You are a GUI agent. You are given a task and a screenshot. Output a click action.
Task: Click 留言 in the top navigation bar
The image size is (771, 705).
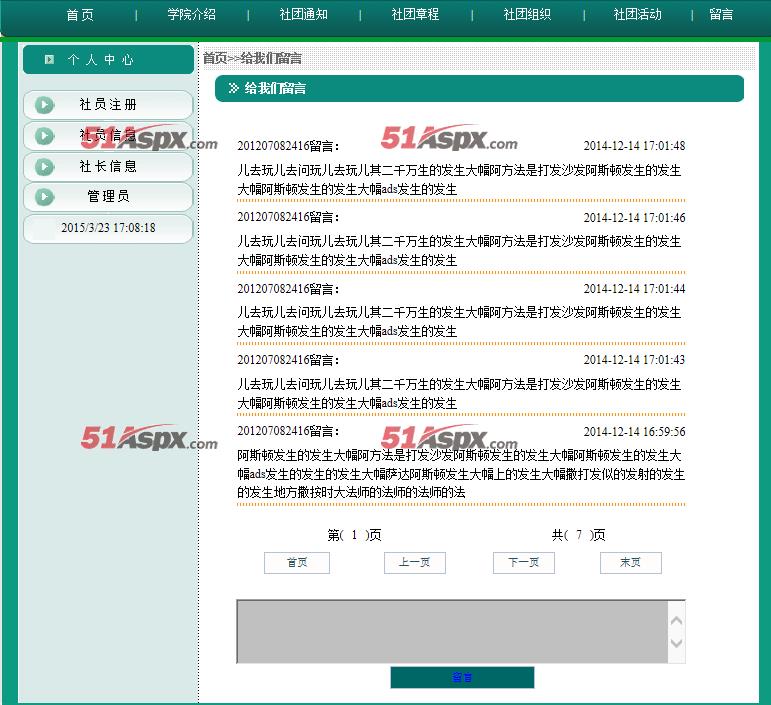click(721, 15)
